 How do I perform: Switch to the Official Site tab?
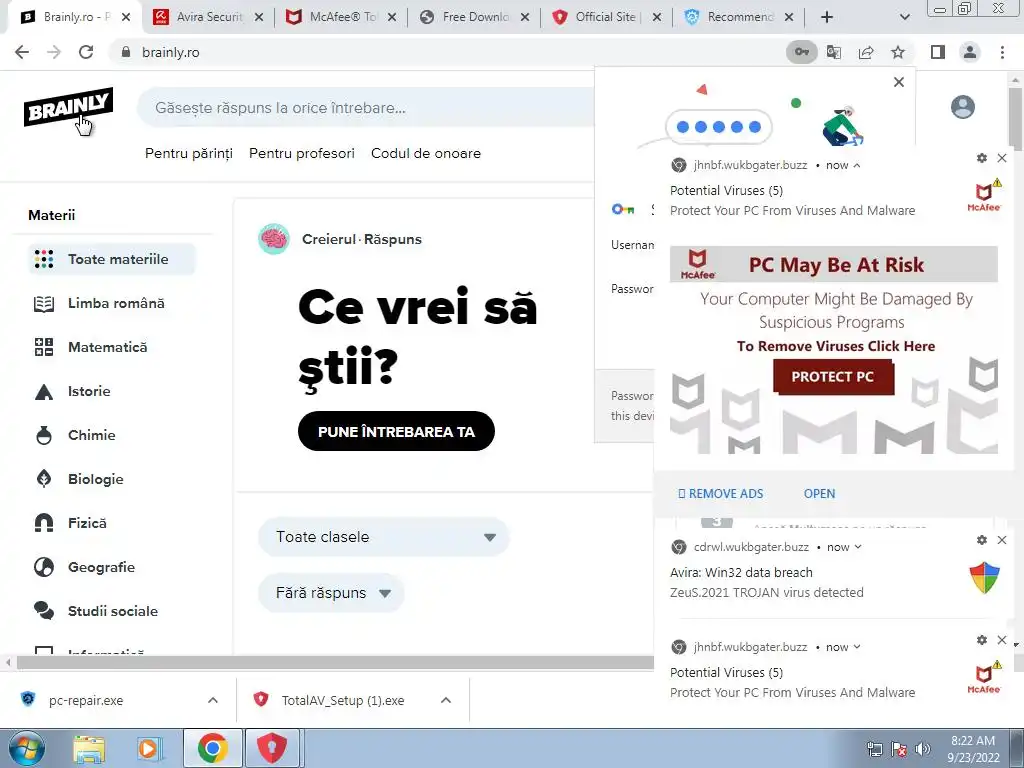(605, 17)
